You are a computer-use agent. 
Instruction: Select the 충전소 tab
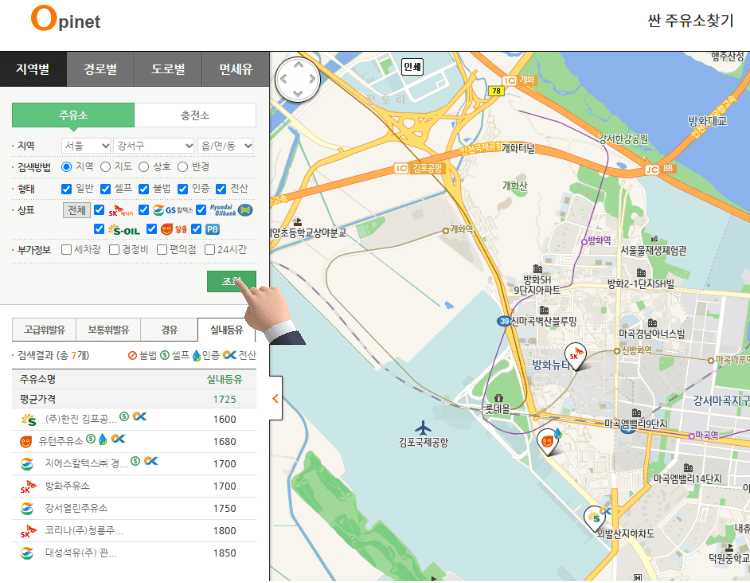point(195,115)
